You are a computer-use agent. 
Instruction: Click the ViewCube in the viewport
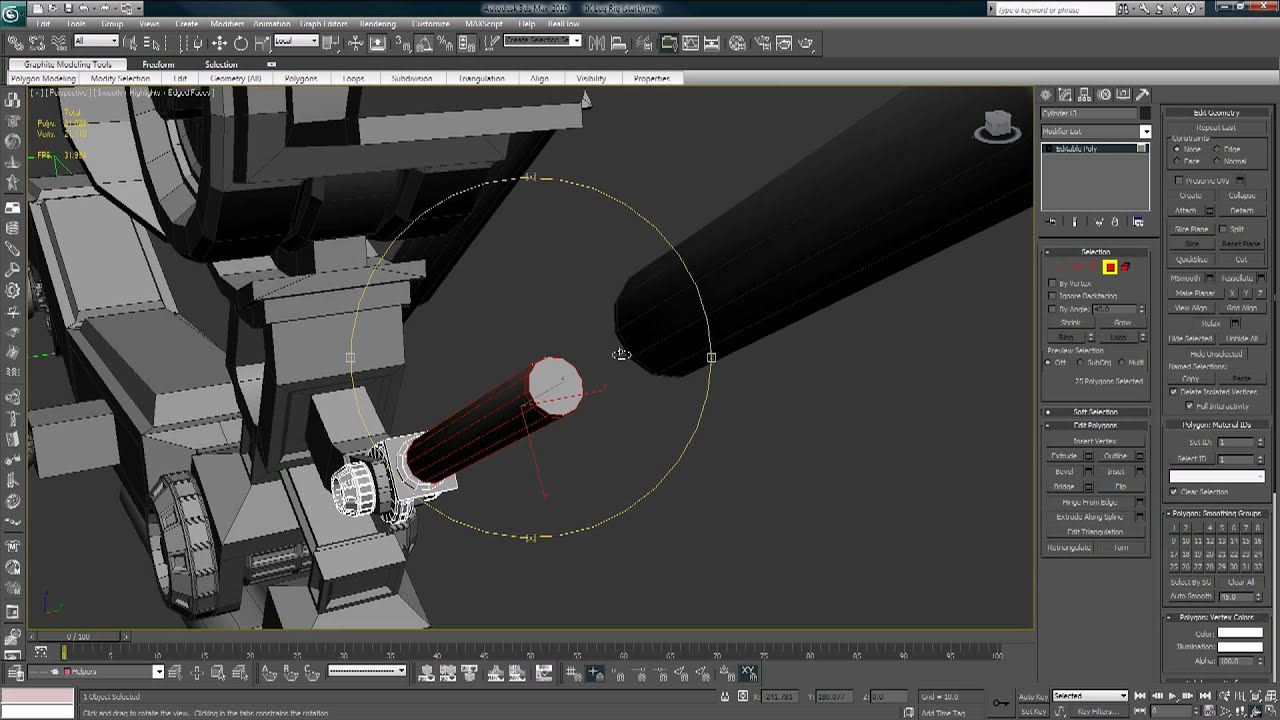[997, 126]
